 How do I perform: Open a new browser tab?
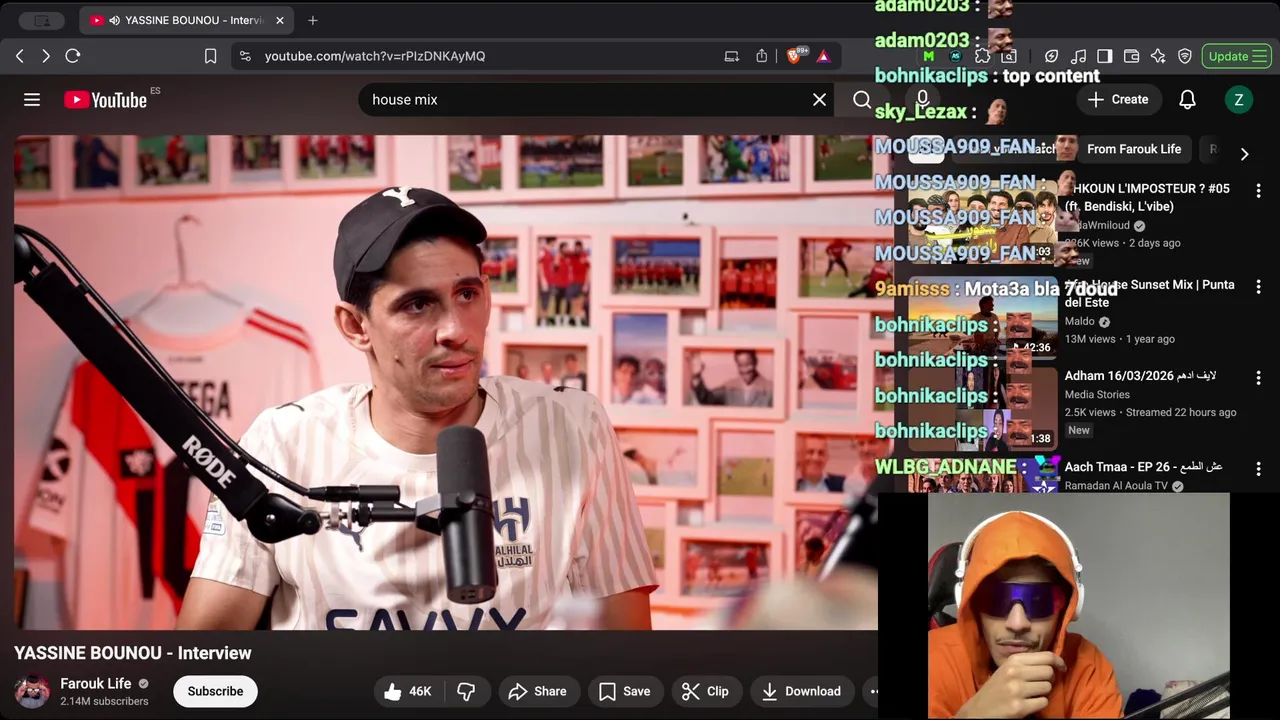(x=313, y=20)
